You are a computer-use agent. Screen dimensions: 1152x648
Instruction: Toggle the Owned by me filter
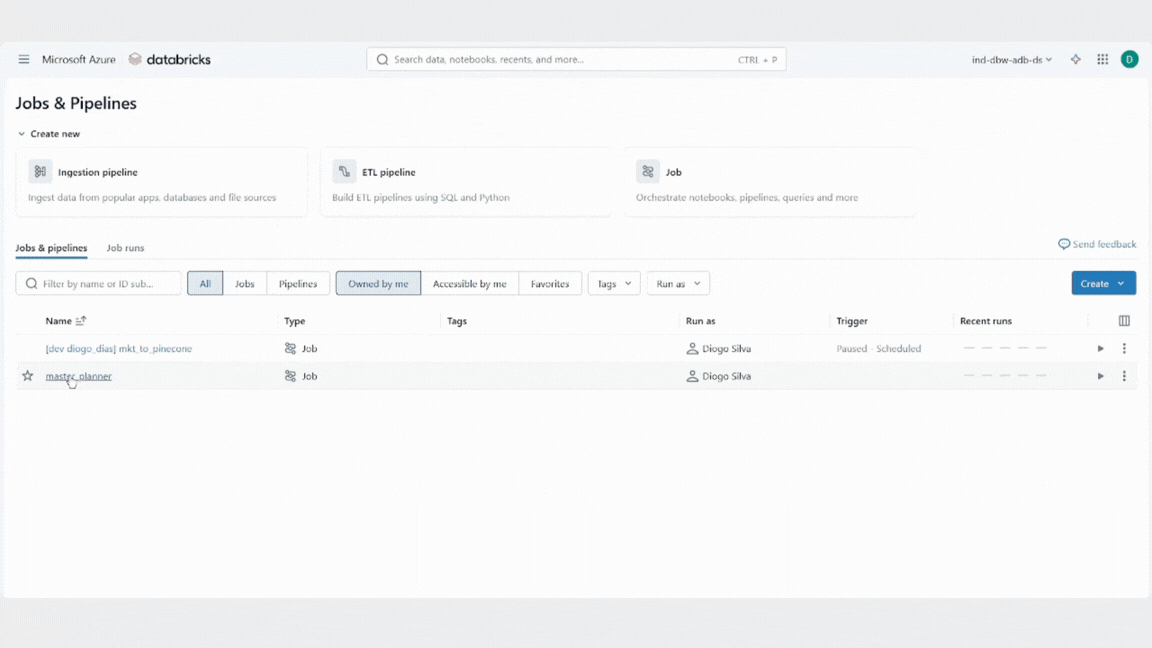378,284
